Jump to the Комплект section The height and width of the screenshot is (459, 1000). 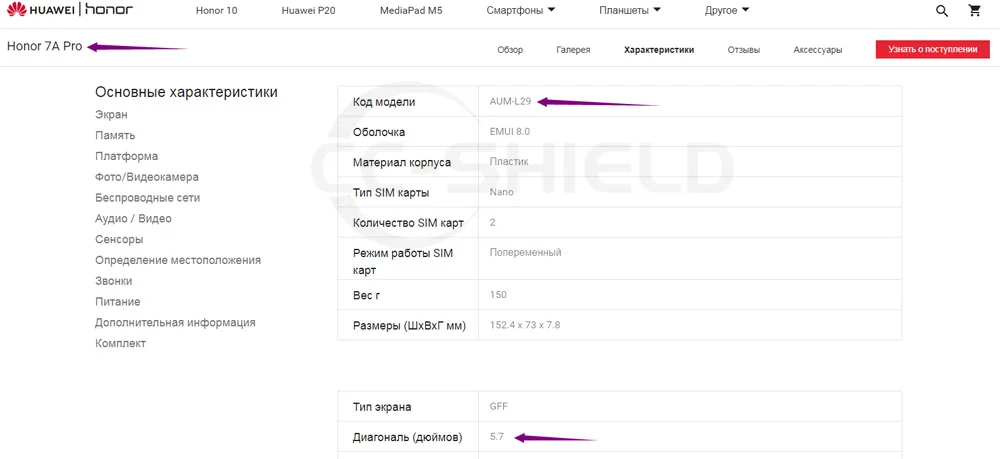coord(121,344)
